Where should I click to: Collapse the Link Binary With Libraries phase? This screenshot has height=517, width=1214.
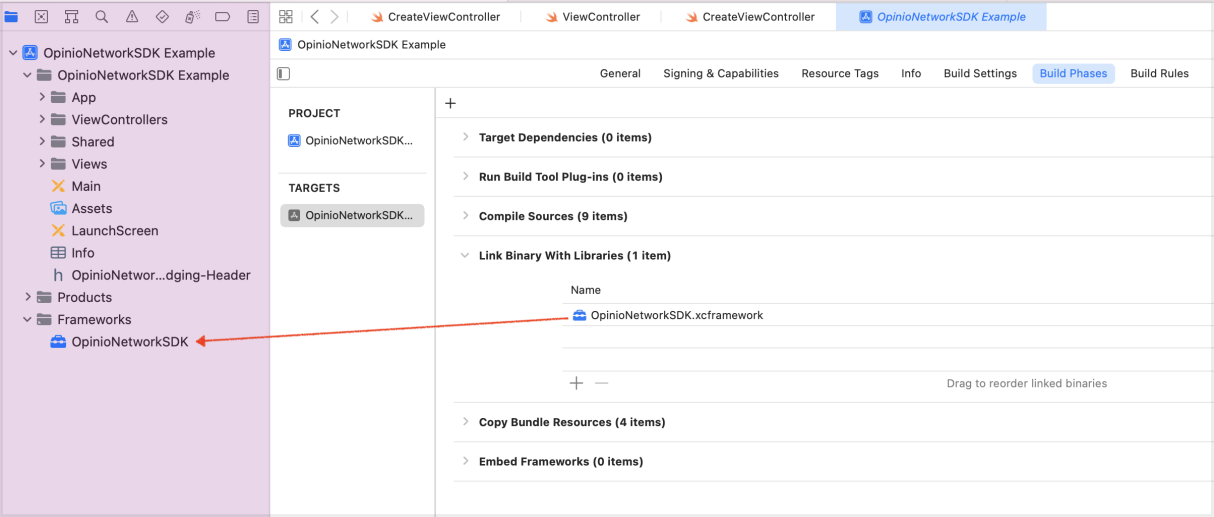465,256
